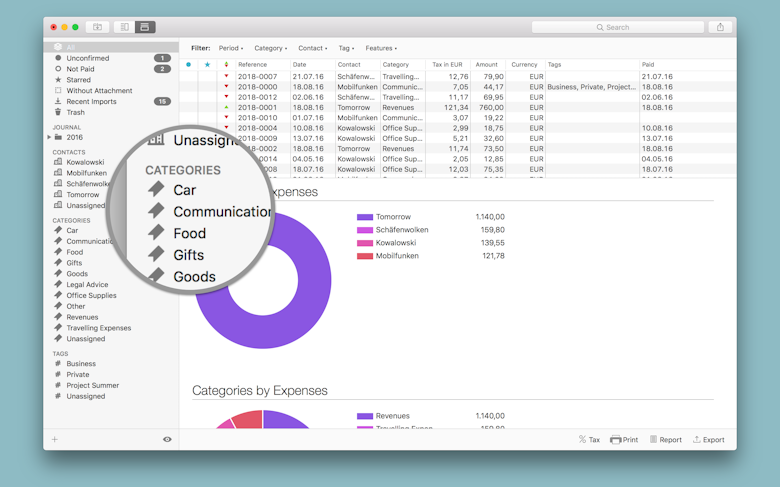
Task: Toggle the sidebar layout view button
Action: tap(124, 27)
